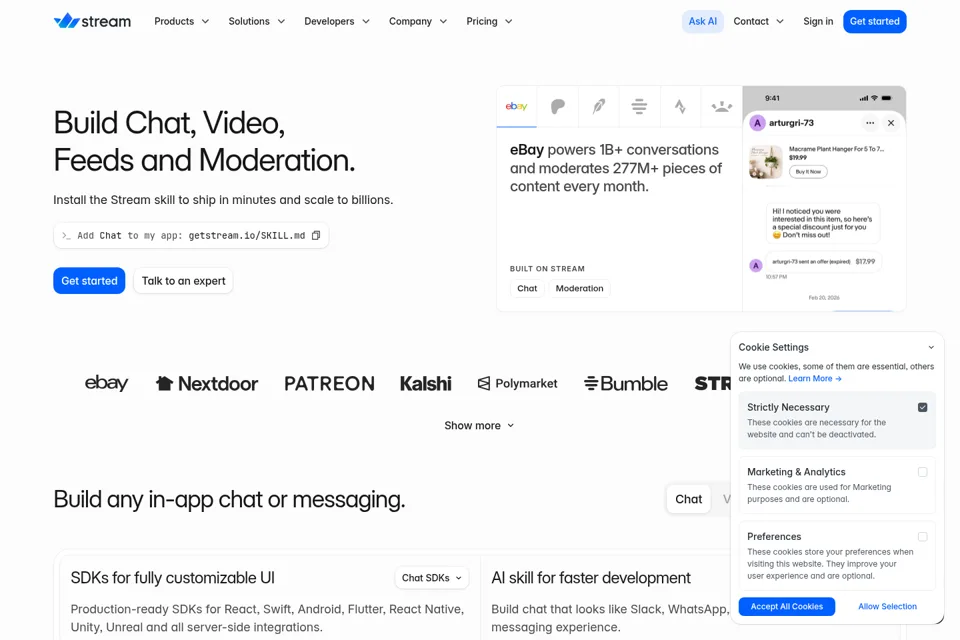Open the Solutions dropdown menu
The image size is (960, 640).
click(257, 21)
